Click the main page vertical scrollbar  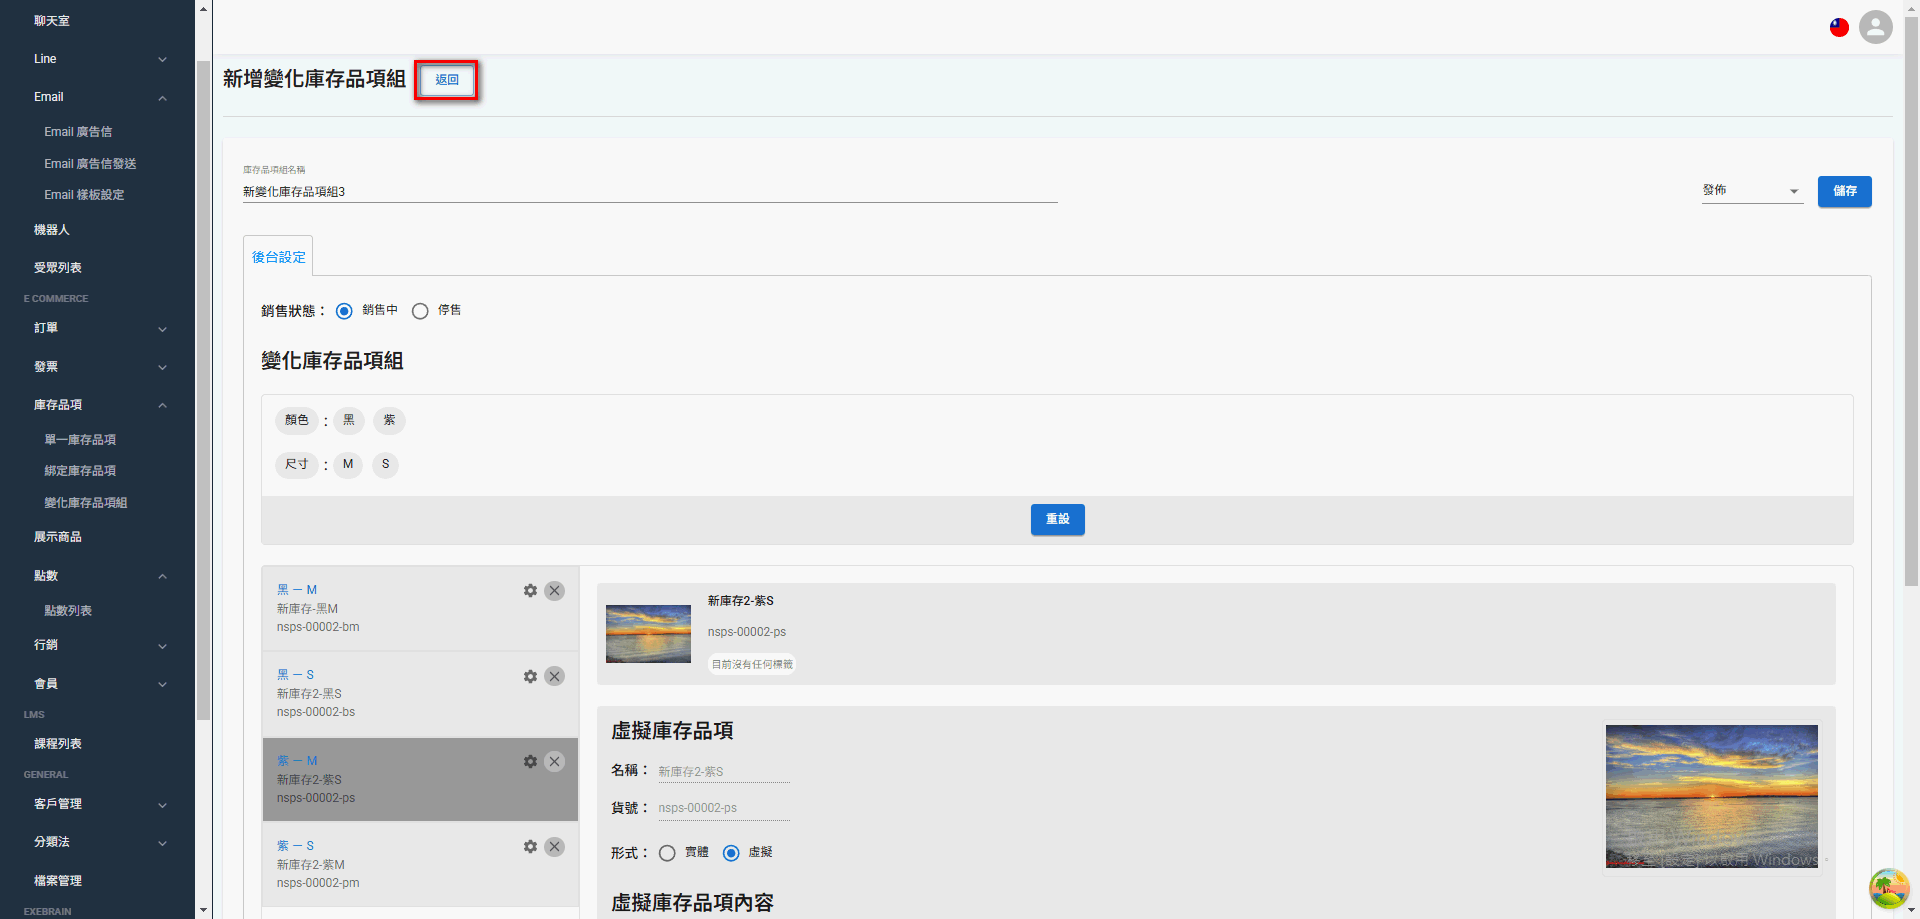tap(1911, 300)
